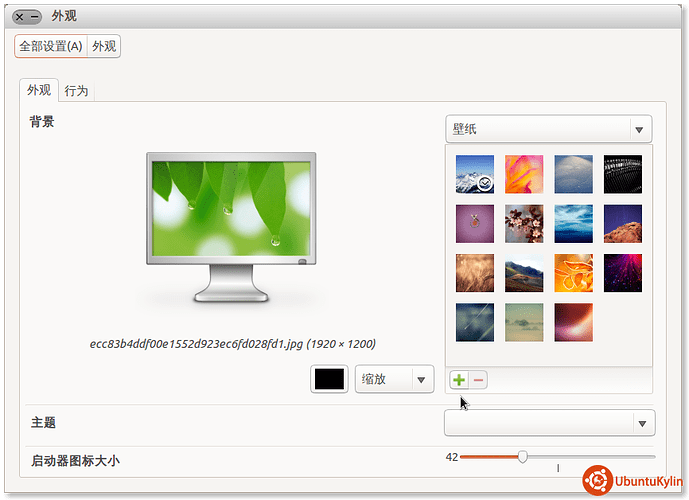Image resolution: width=689 pixels, height=500 pixels.
Task: Pick the golden brown wheat wallpaper
Action: click(475, 273)
